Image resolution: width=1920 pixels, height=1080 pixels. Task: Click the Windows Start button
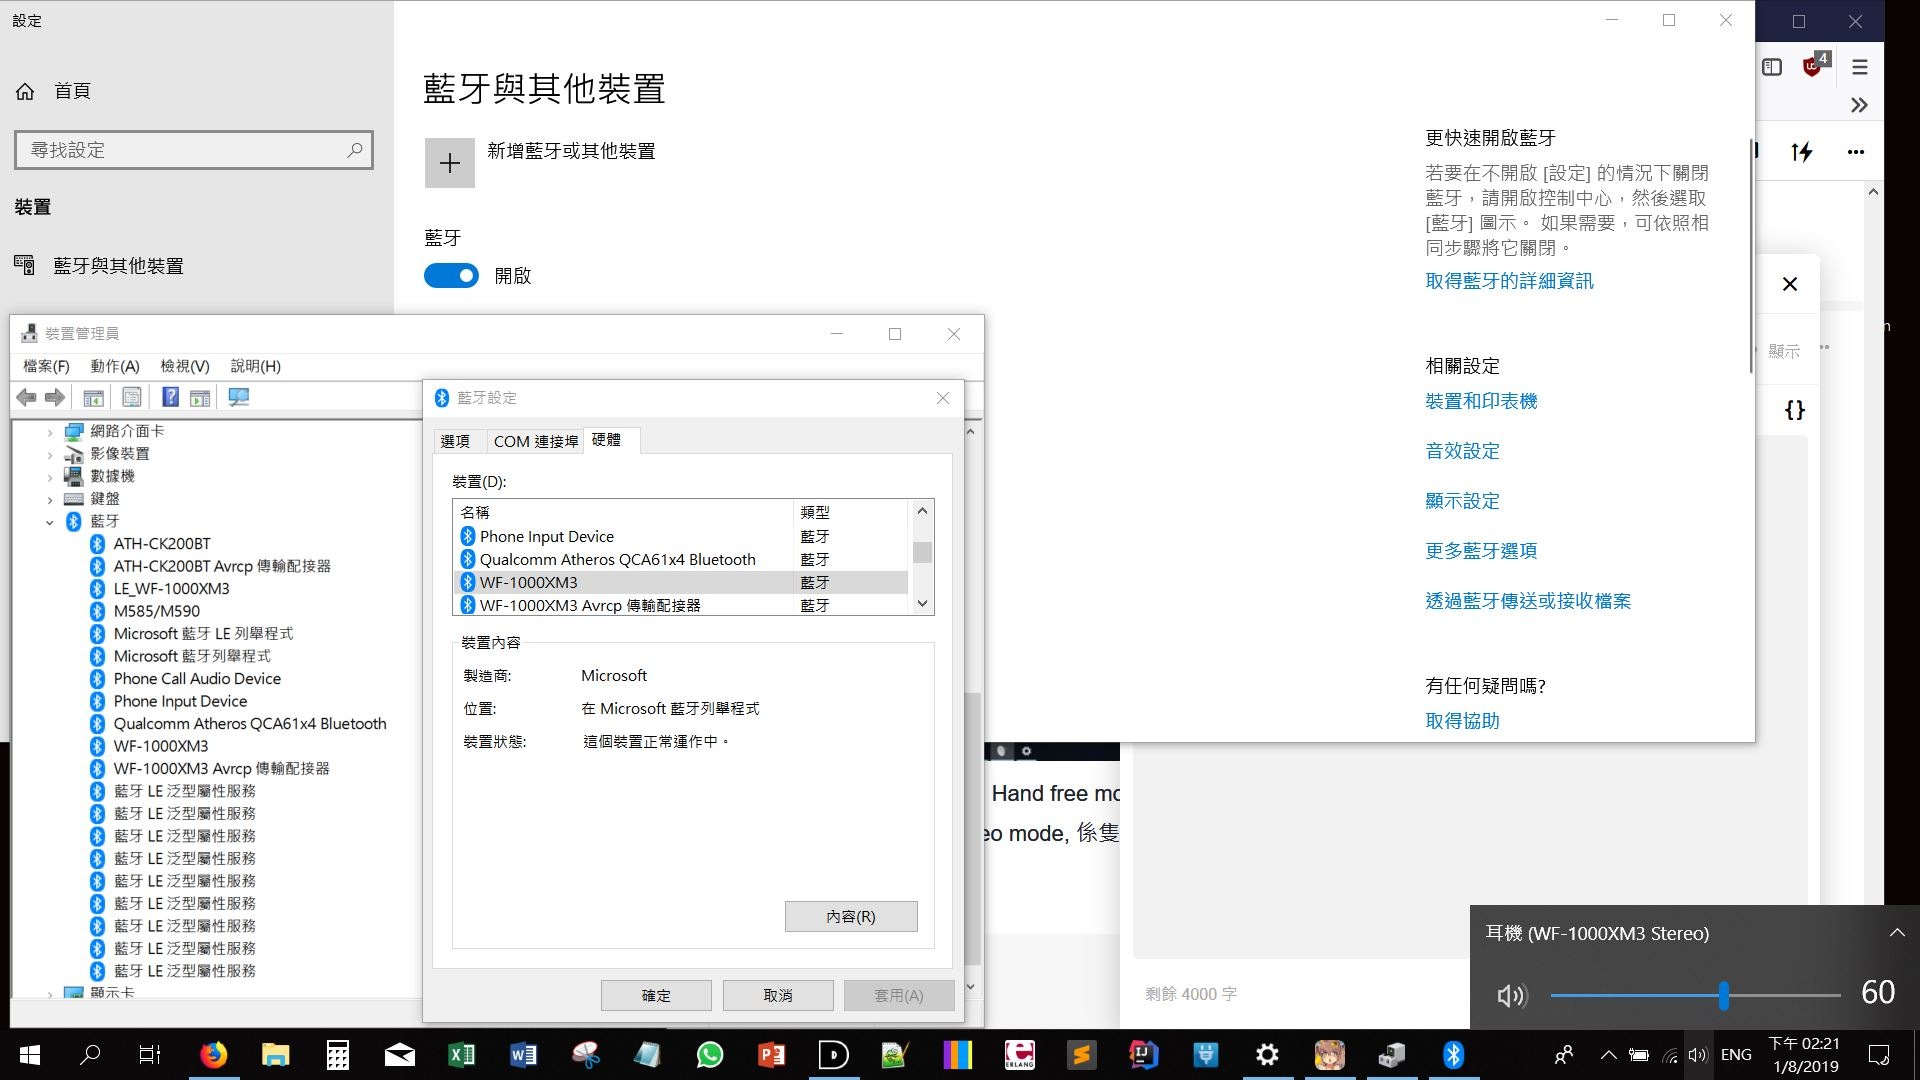[30, 1055]
